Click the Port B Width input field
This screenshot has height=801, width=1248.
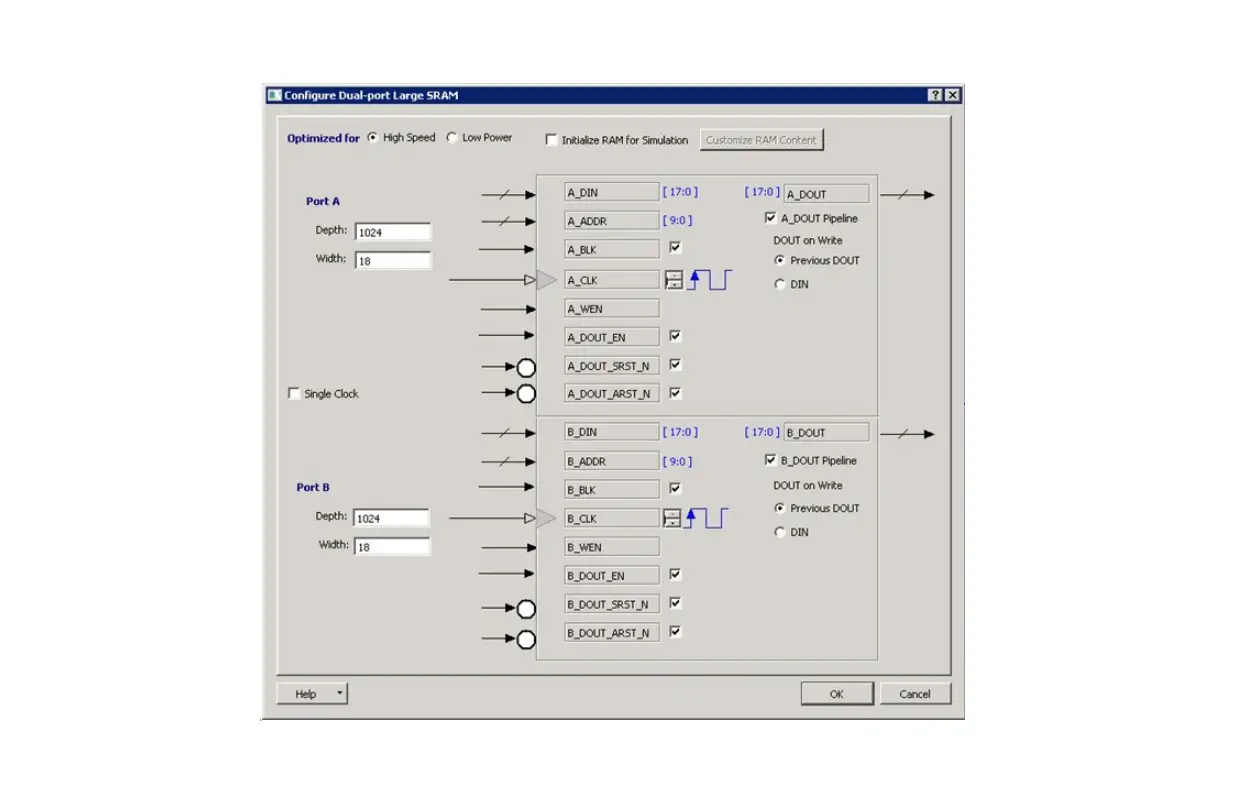tap(392, 545)
